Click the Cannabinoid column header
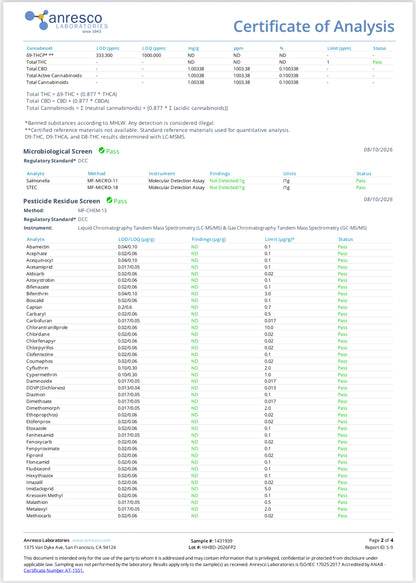Image resolution: width=416 pixels, height=583 pixels. coord(39,48)
